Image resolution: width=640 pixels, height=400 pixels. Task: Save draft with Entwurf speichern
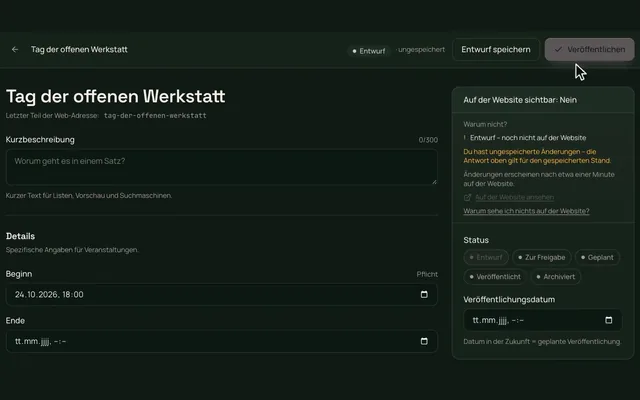[496, 49]
